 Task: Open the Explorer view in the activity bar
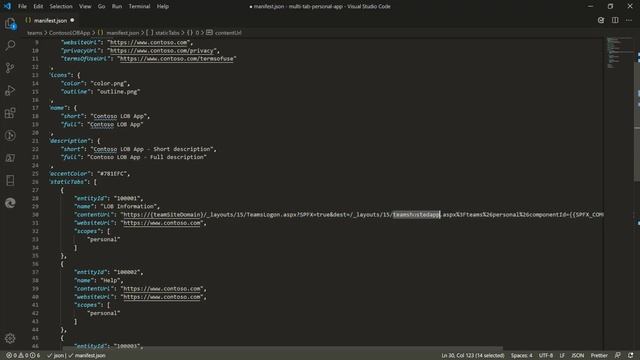click(x=10, y=24)
